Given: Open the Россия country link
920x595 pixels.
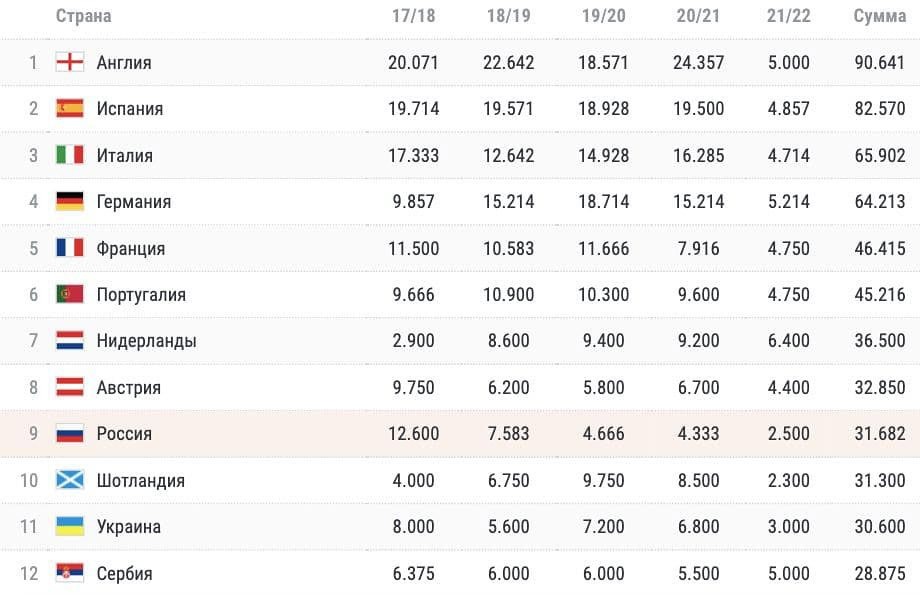Looking at the screenshot, I should click(x=124, y=434).
